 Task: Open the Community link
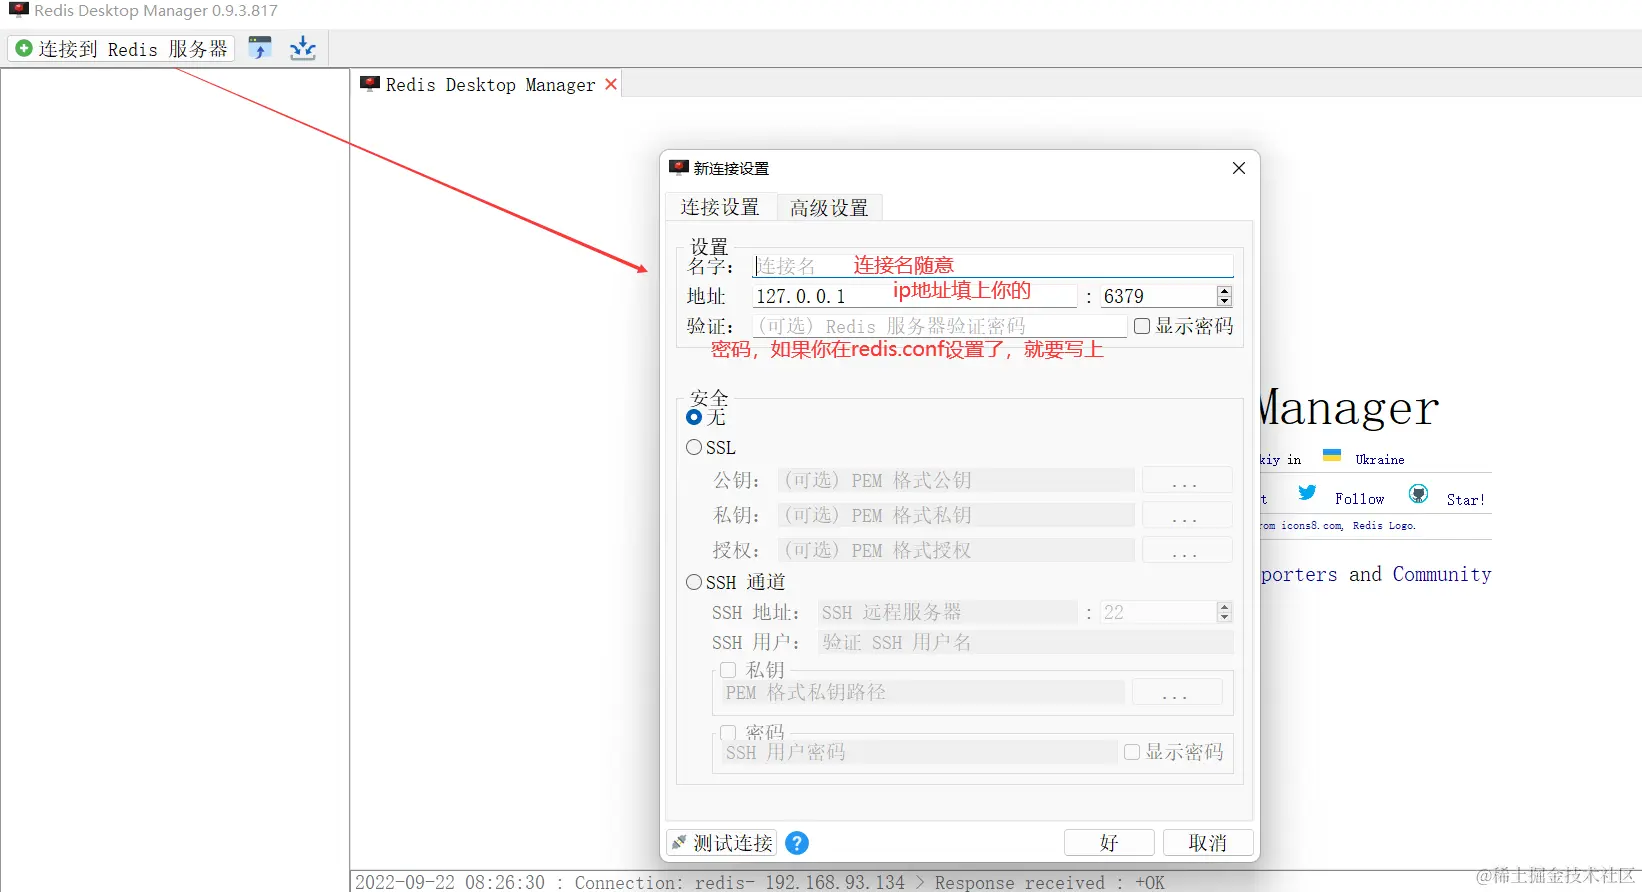coord(1442,574)
